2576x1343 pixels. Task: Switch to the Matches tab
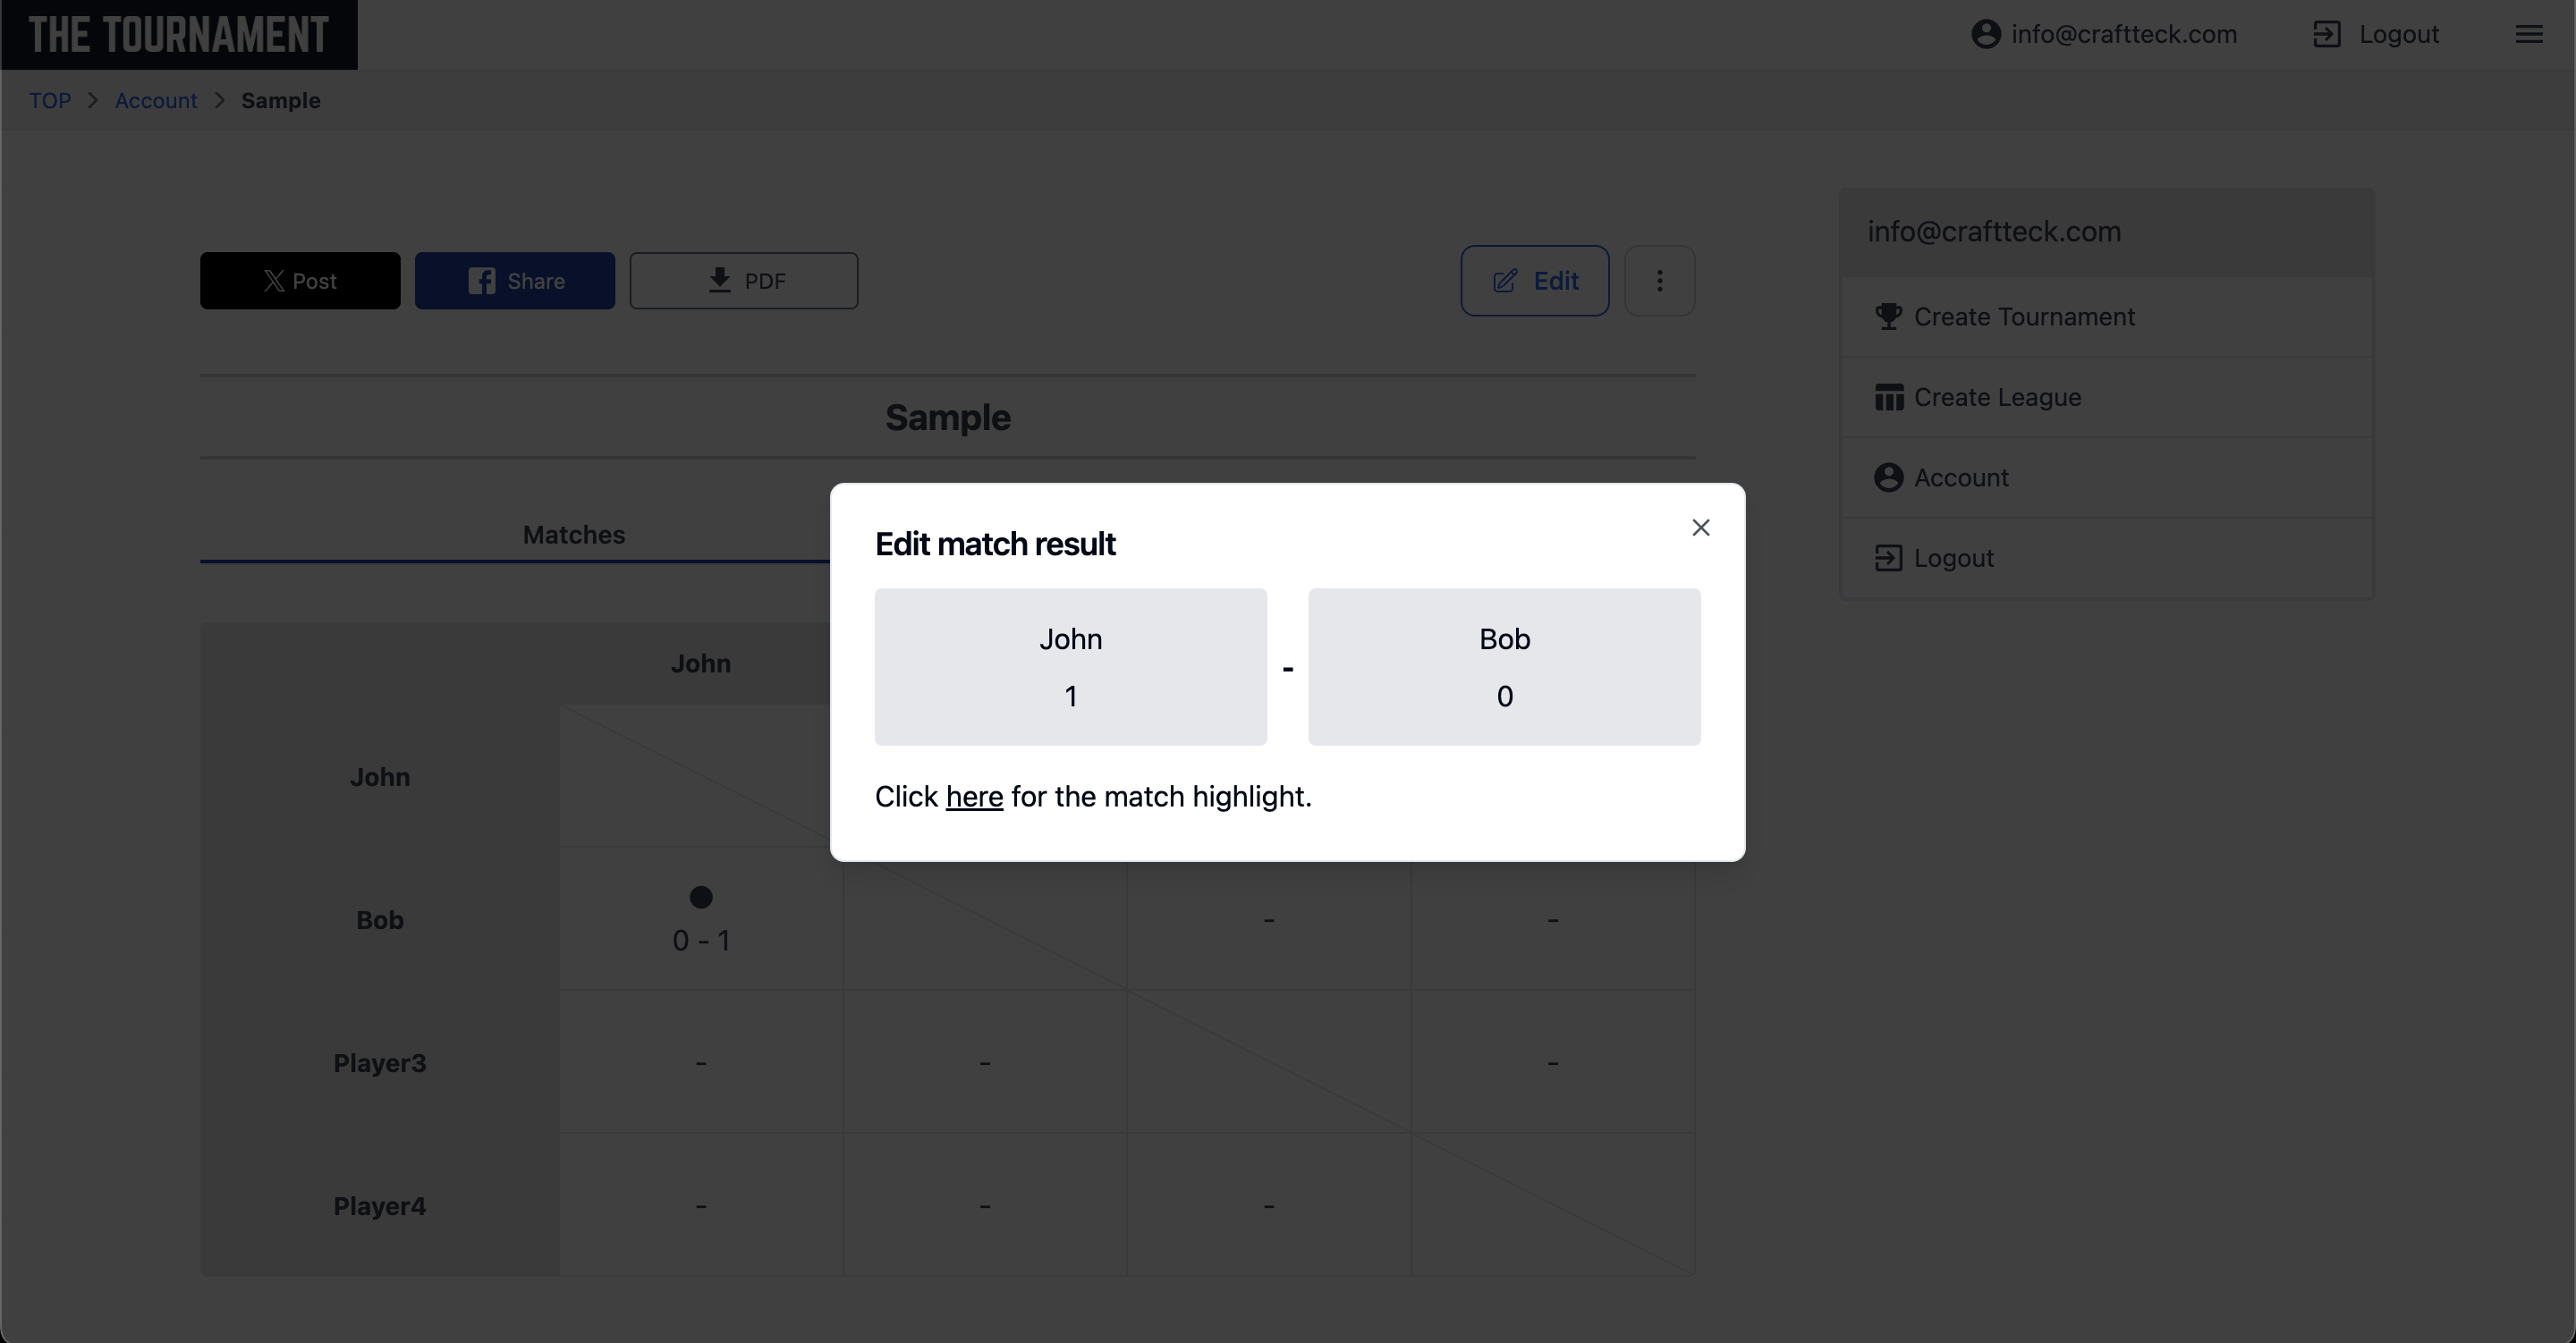pyautogui.click(x=574, y=535)
